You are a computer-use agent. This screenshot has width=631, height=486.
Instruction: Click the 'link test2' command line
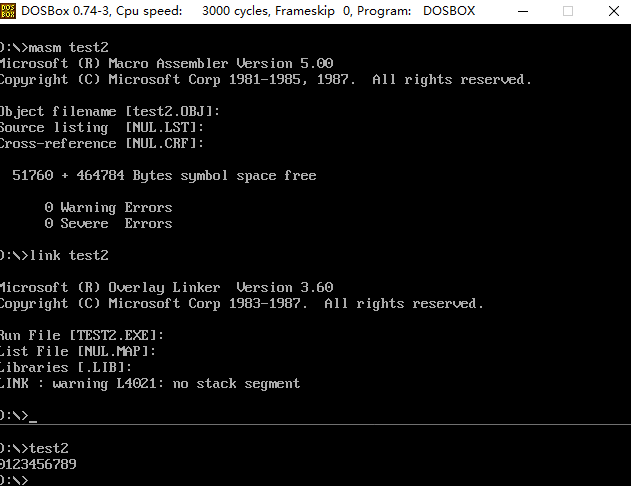coord(54,255)
